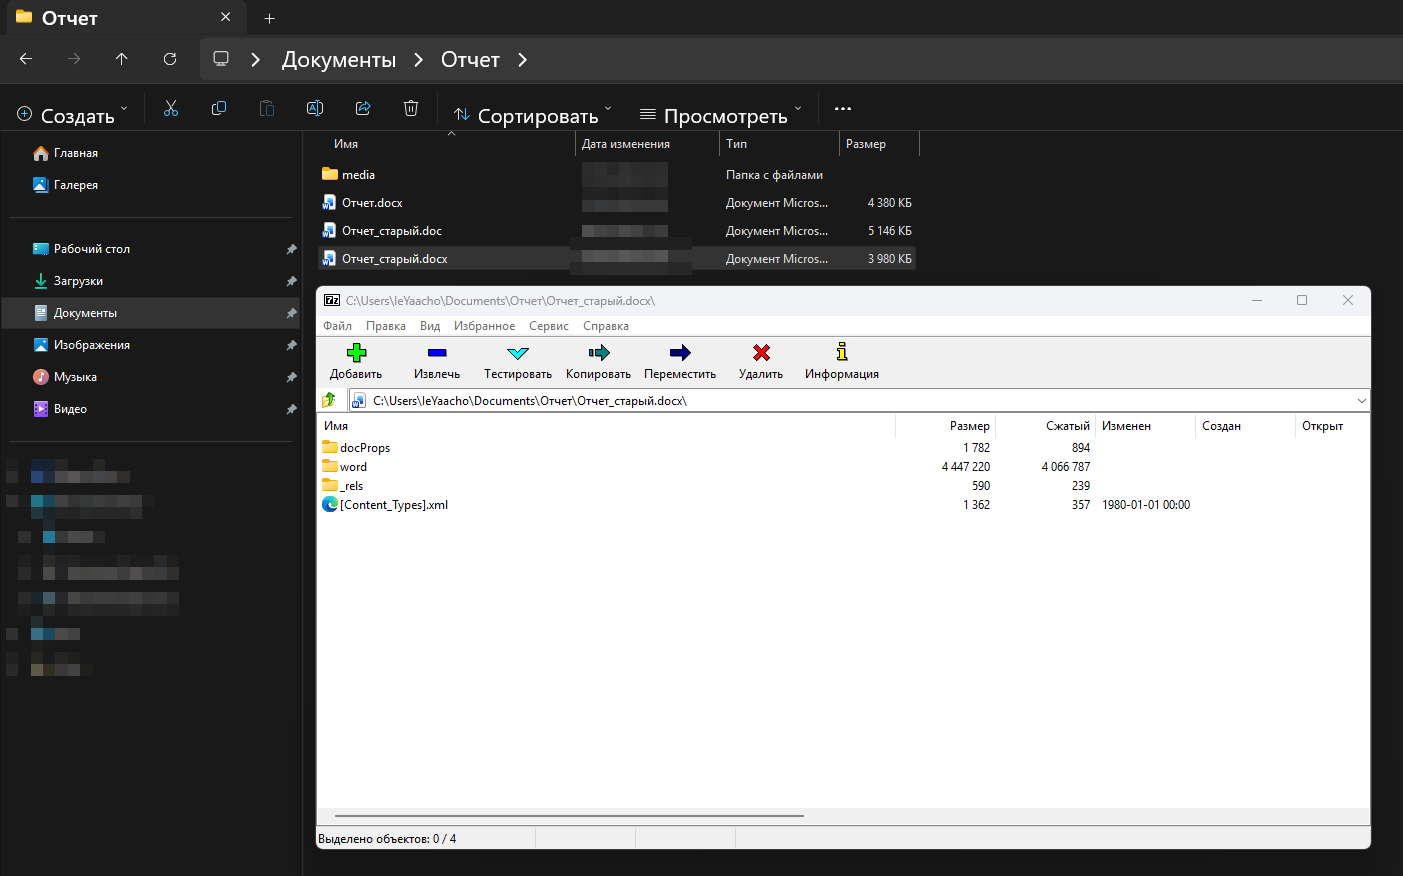Open the Справка menu in 7-Zip

point(606,326)
